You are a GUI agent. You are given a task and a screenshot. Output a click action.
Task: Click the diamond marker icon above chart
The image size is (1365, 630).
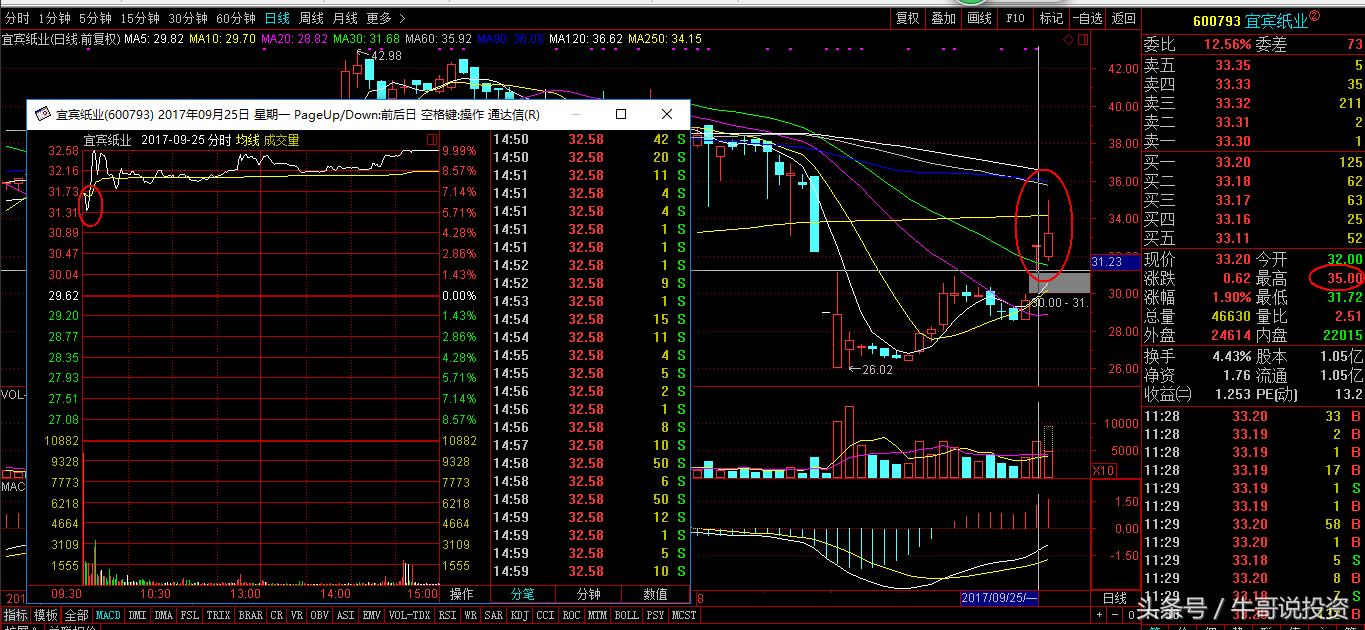(x=1068, y=39)
